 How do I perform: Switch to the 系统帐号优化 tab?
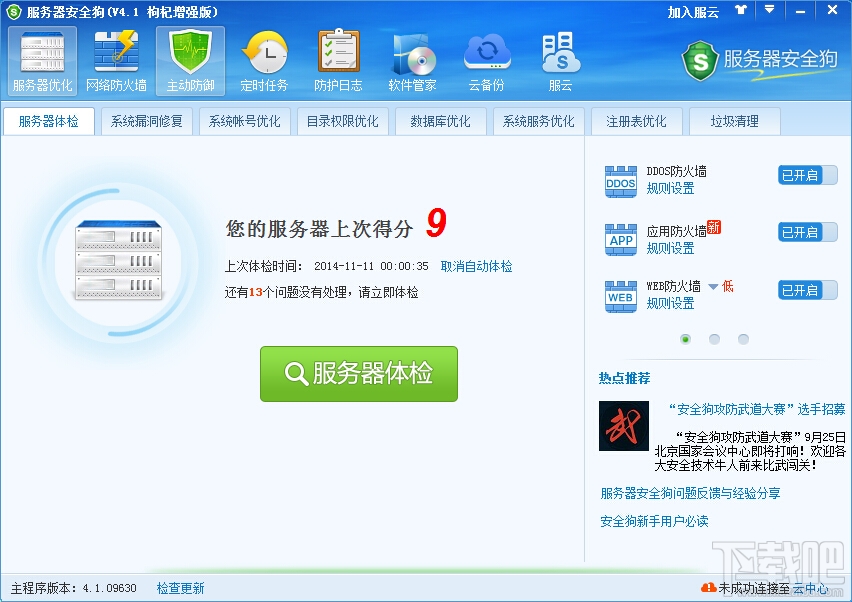[245, 121]
